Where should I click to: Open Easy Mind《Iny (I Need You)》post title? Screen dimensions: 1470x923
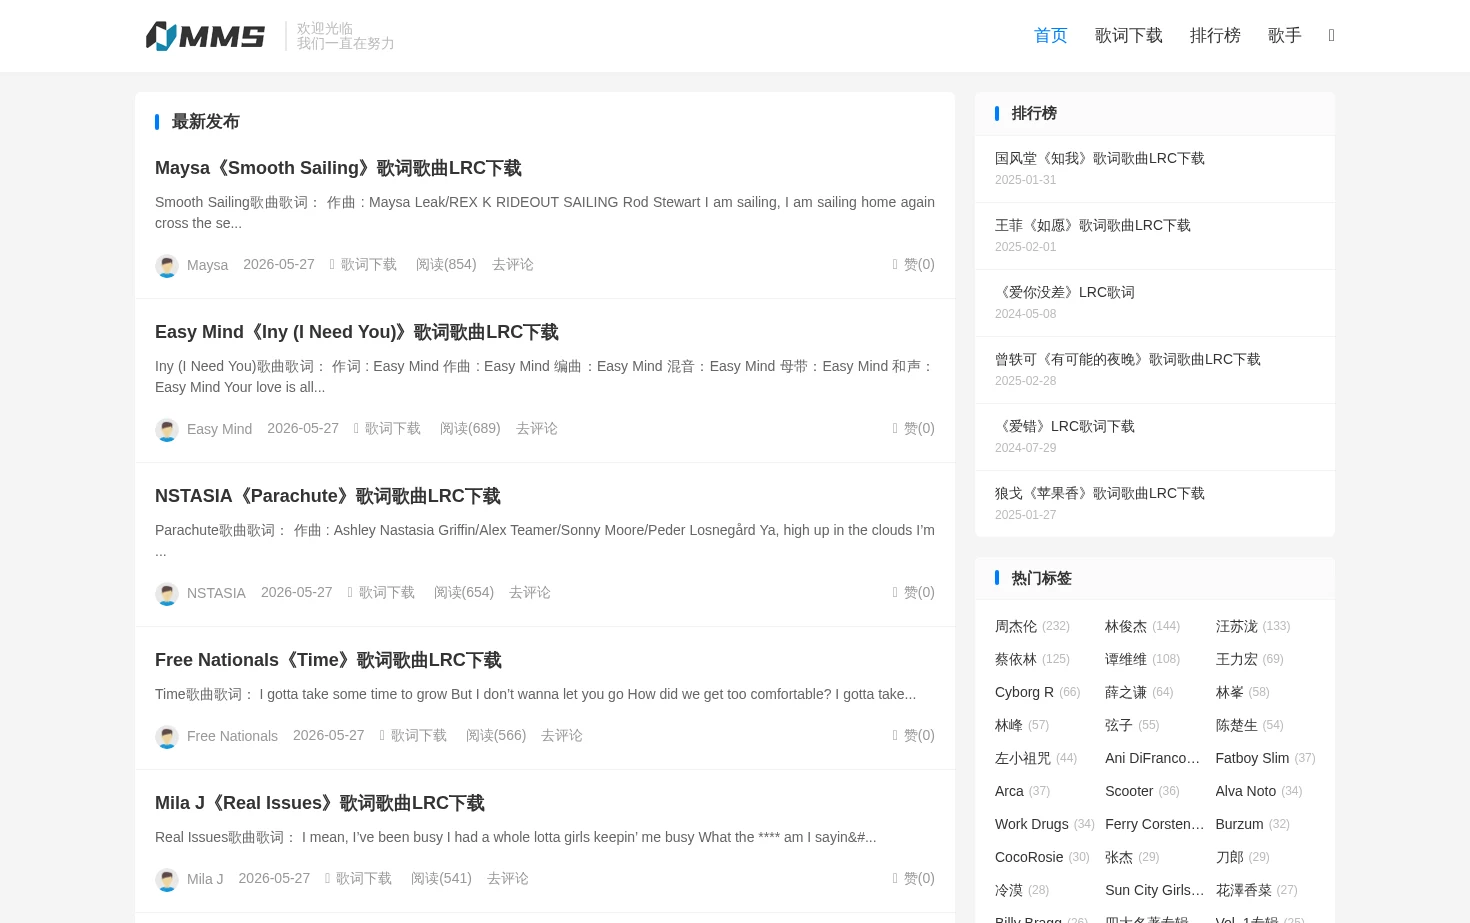[x=357, y=332]
